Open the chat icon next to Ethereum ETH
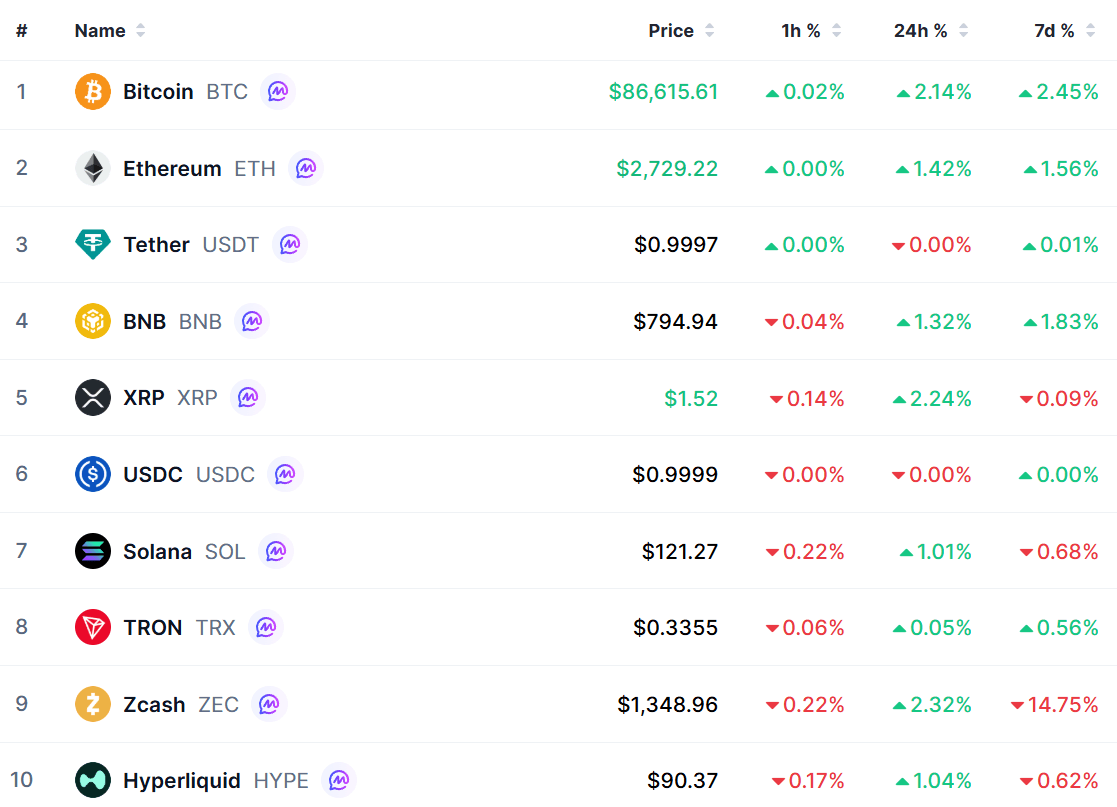This screenshot has width=1117, height=807. coord(306,168)
